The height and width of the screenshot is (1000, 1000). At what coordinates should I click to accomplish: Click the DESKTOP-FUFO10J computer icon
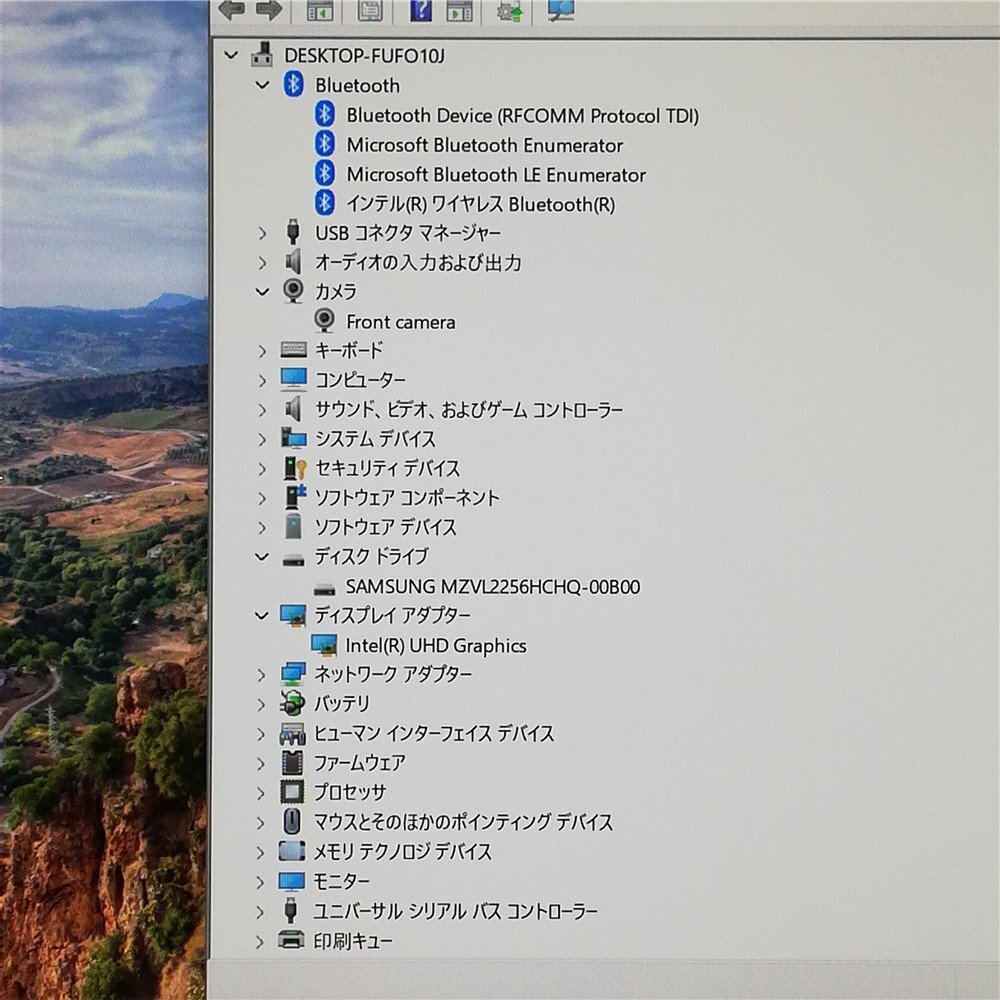tap(262, 55)
